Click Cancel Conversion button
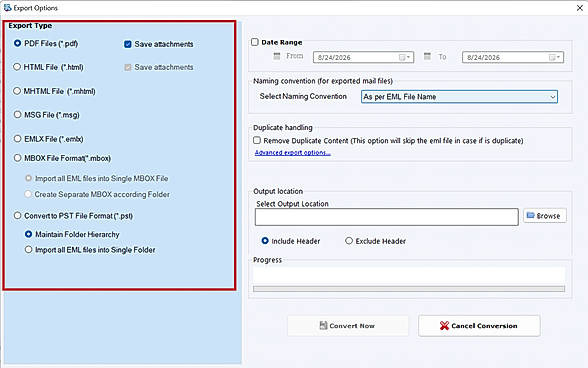Screen dimensions: 588x368 [x=479, y=326]
